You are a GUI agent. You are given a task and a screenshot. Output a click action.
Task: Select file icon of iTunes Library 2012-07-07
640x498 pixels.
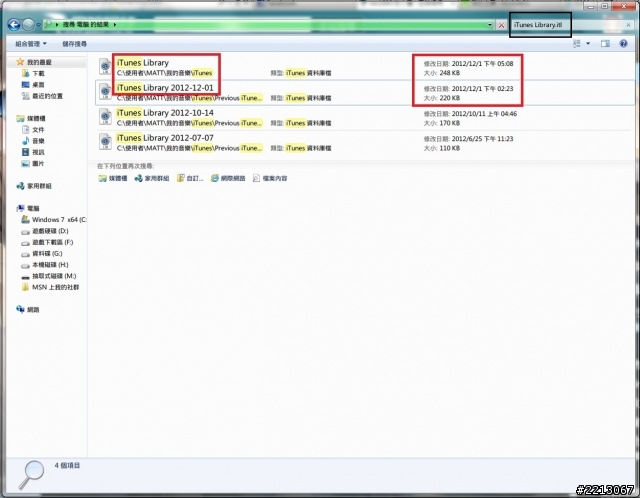(105, 142)
